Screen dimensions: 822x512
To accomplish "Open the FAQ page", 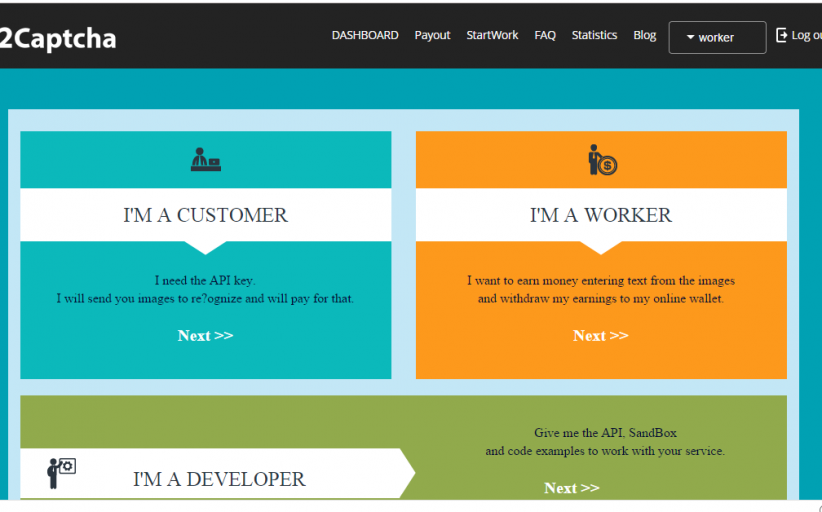I will pos(545,35).
